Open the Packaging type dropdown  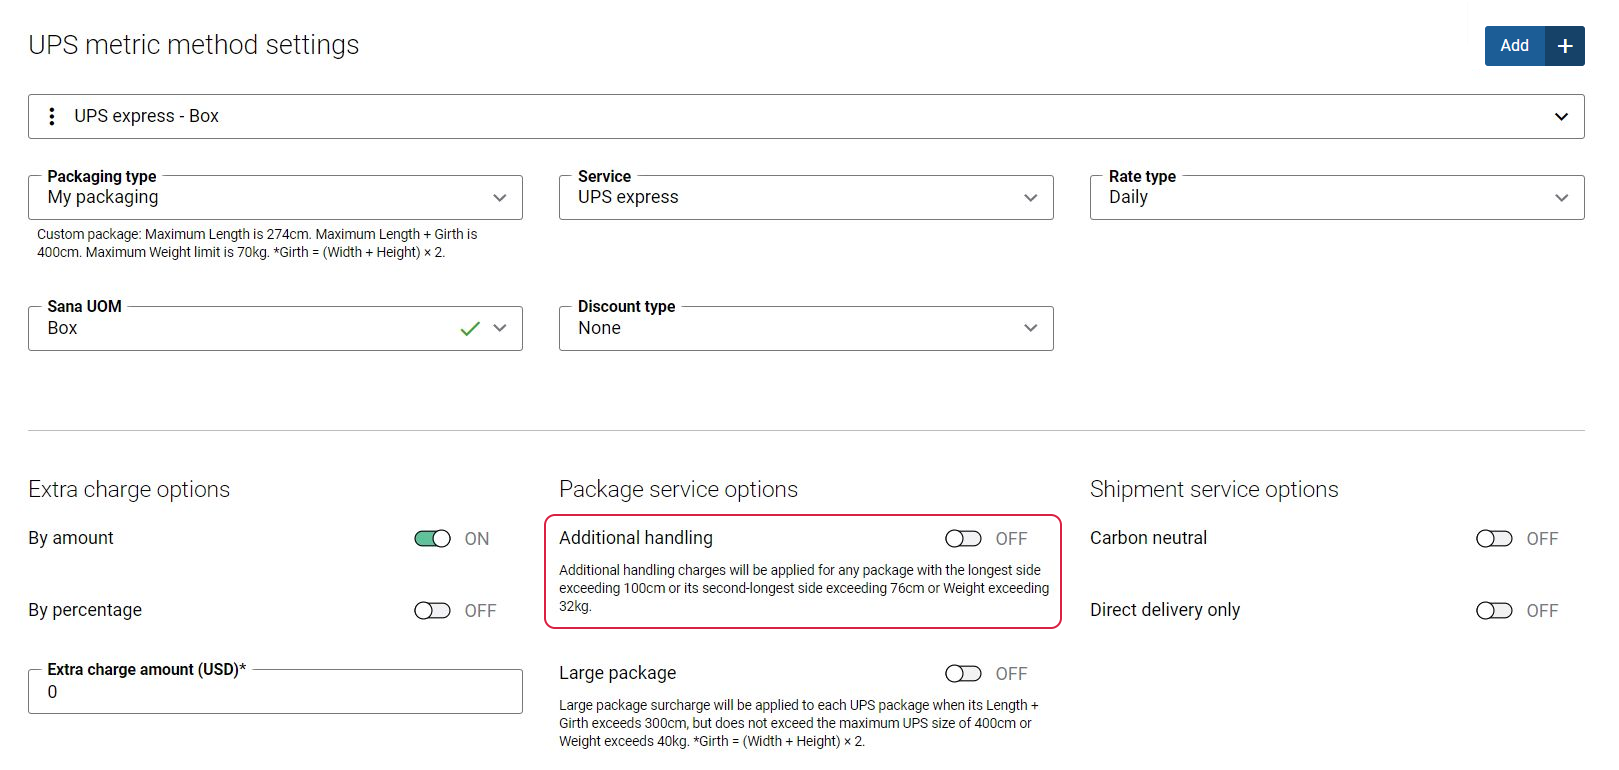click(275, 198)
